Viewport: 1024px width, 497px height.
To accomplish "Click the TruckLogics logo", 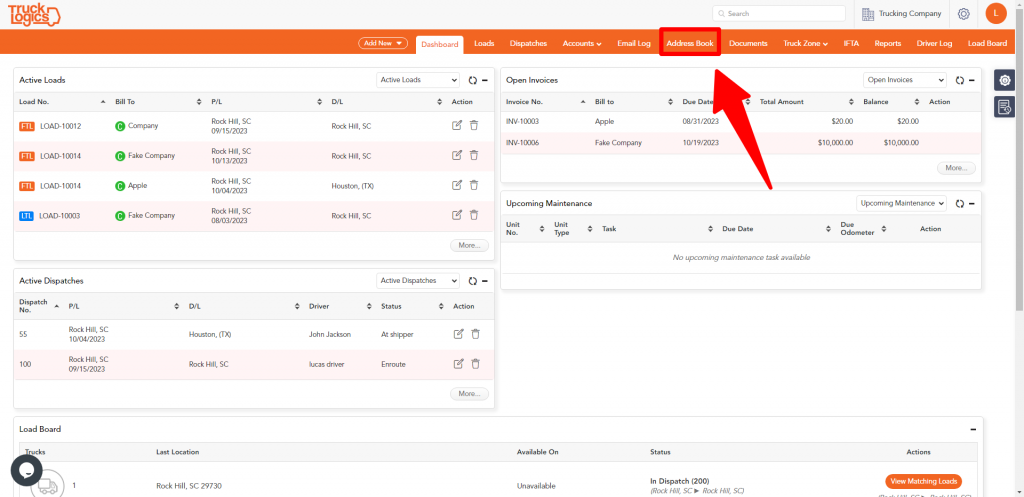I will 35,14.
